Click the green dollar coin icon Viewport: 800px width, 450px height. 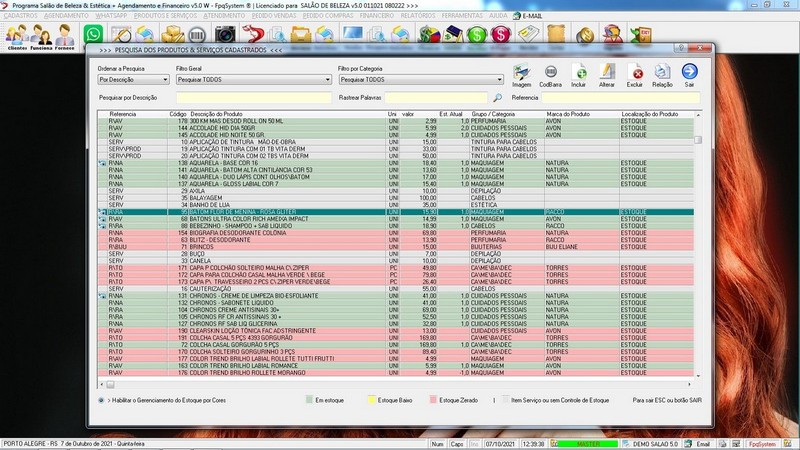(477, 34)
